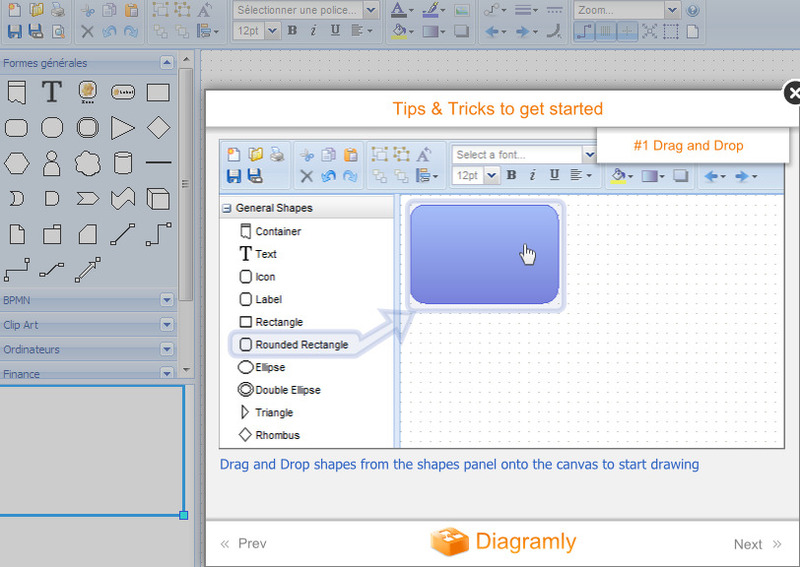Select the triangle shape in the palette
800x567 pixels.
[x=123, y=128]
